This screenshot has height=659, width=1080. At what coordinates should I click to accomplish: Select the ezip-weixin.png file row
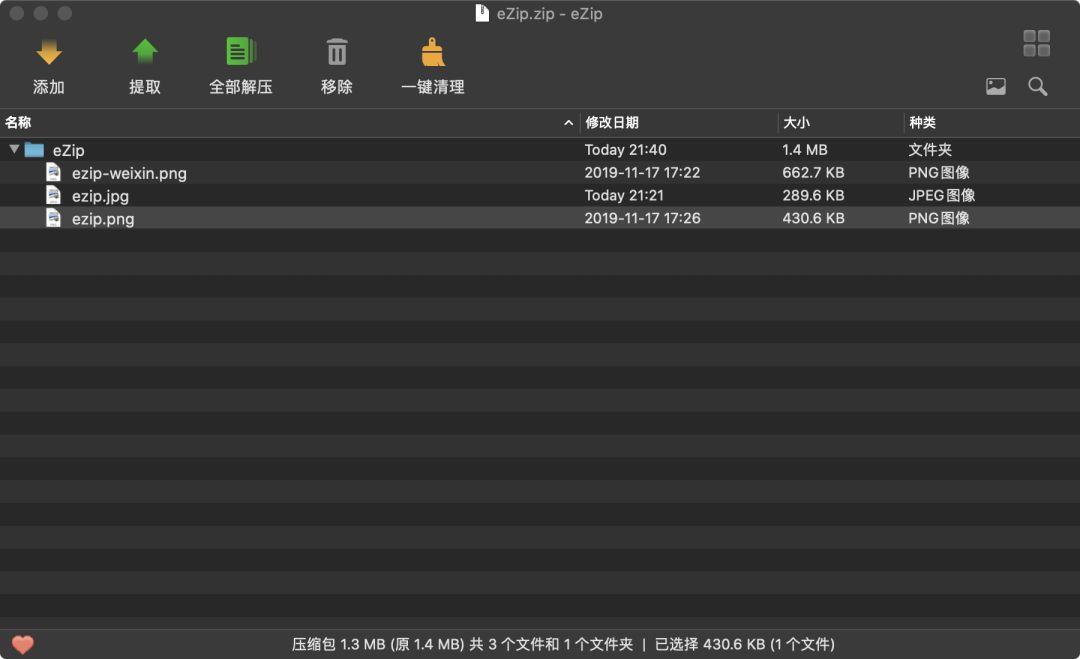coord(130,172)
